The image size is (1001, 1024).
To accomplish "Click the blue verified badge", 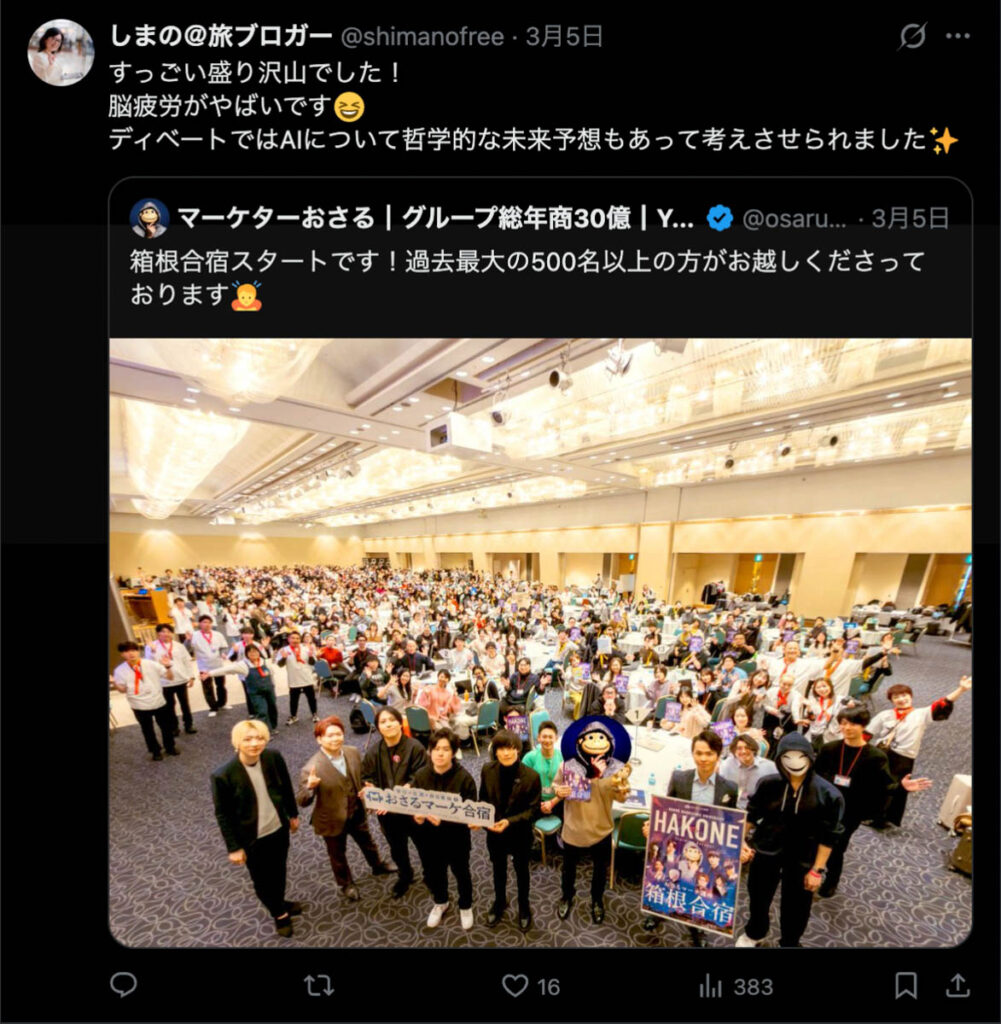I will pyautogui.click(x=720, y=218).
